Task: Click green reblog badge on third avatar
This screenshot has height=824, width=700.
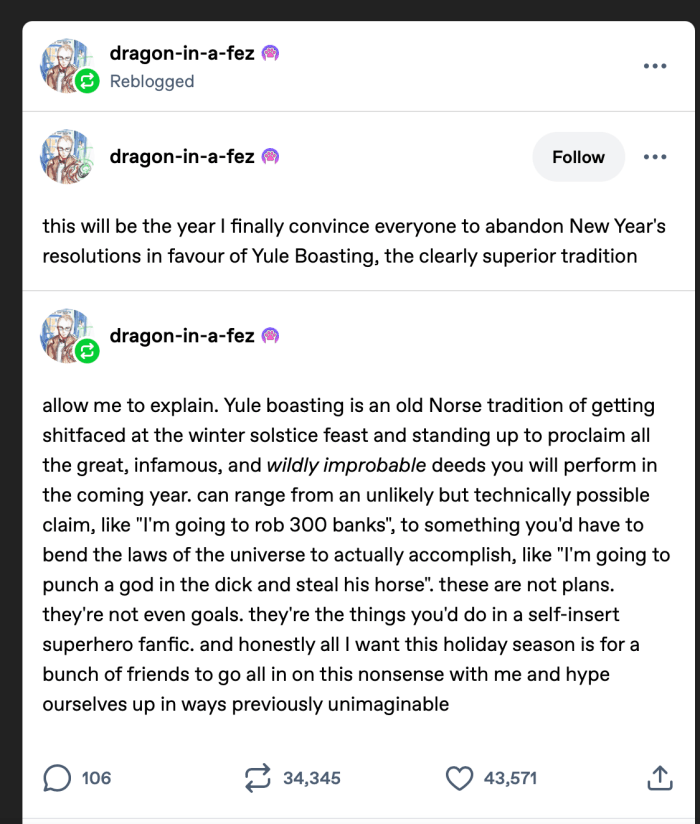Action: [87, 351]
